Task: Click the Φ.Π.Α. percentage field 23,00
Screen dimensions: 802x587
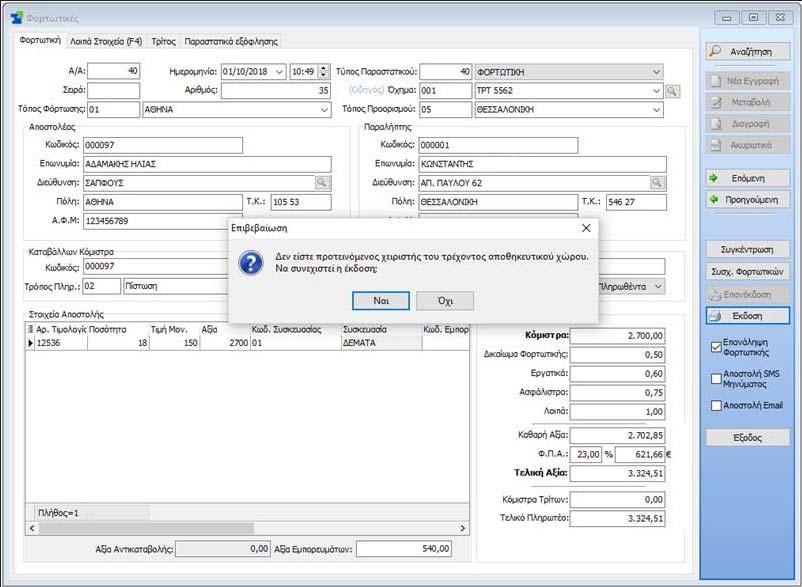Action: click(x=586, y=454)
